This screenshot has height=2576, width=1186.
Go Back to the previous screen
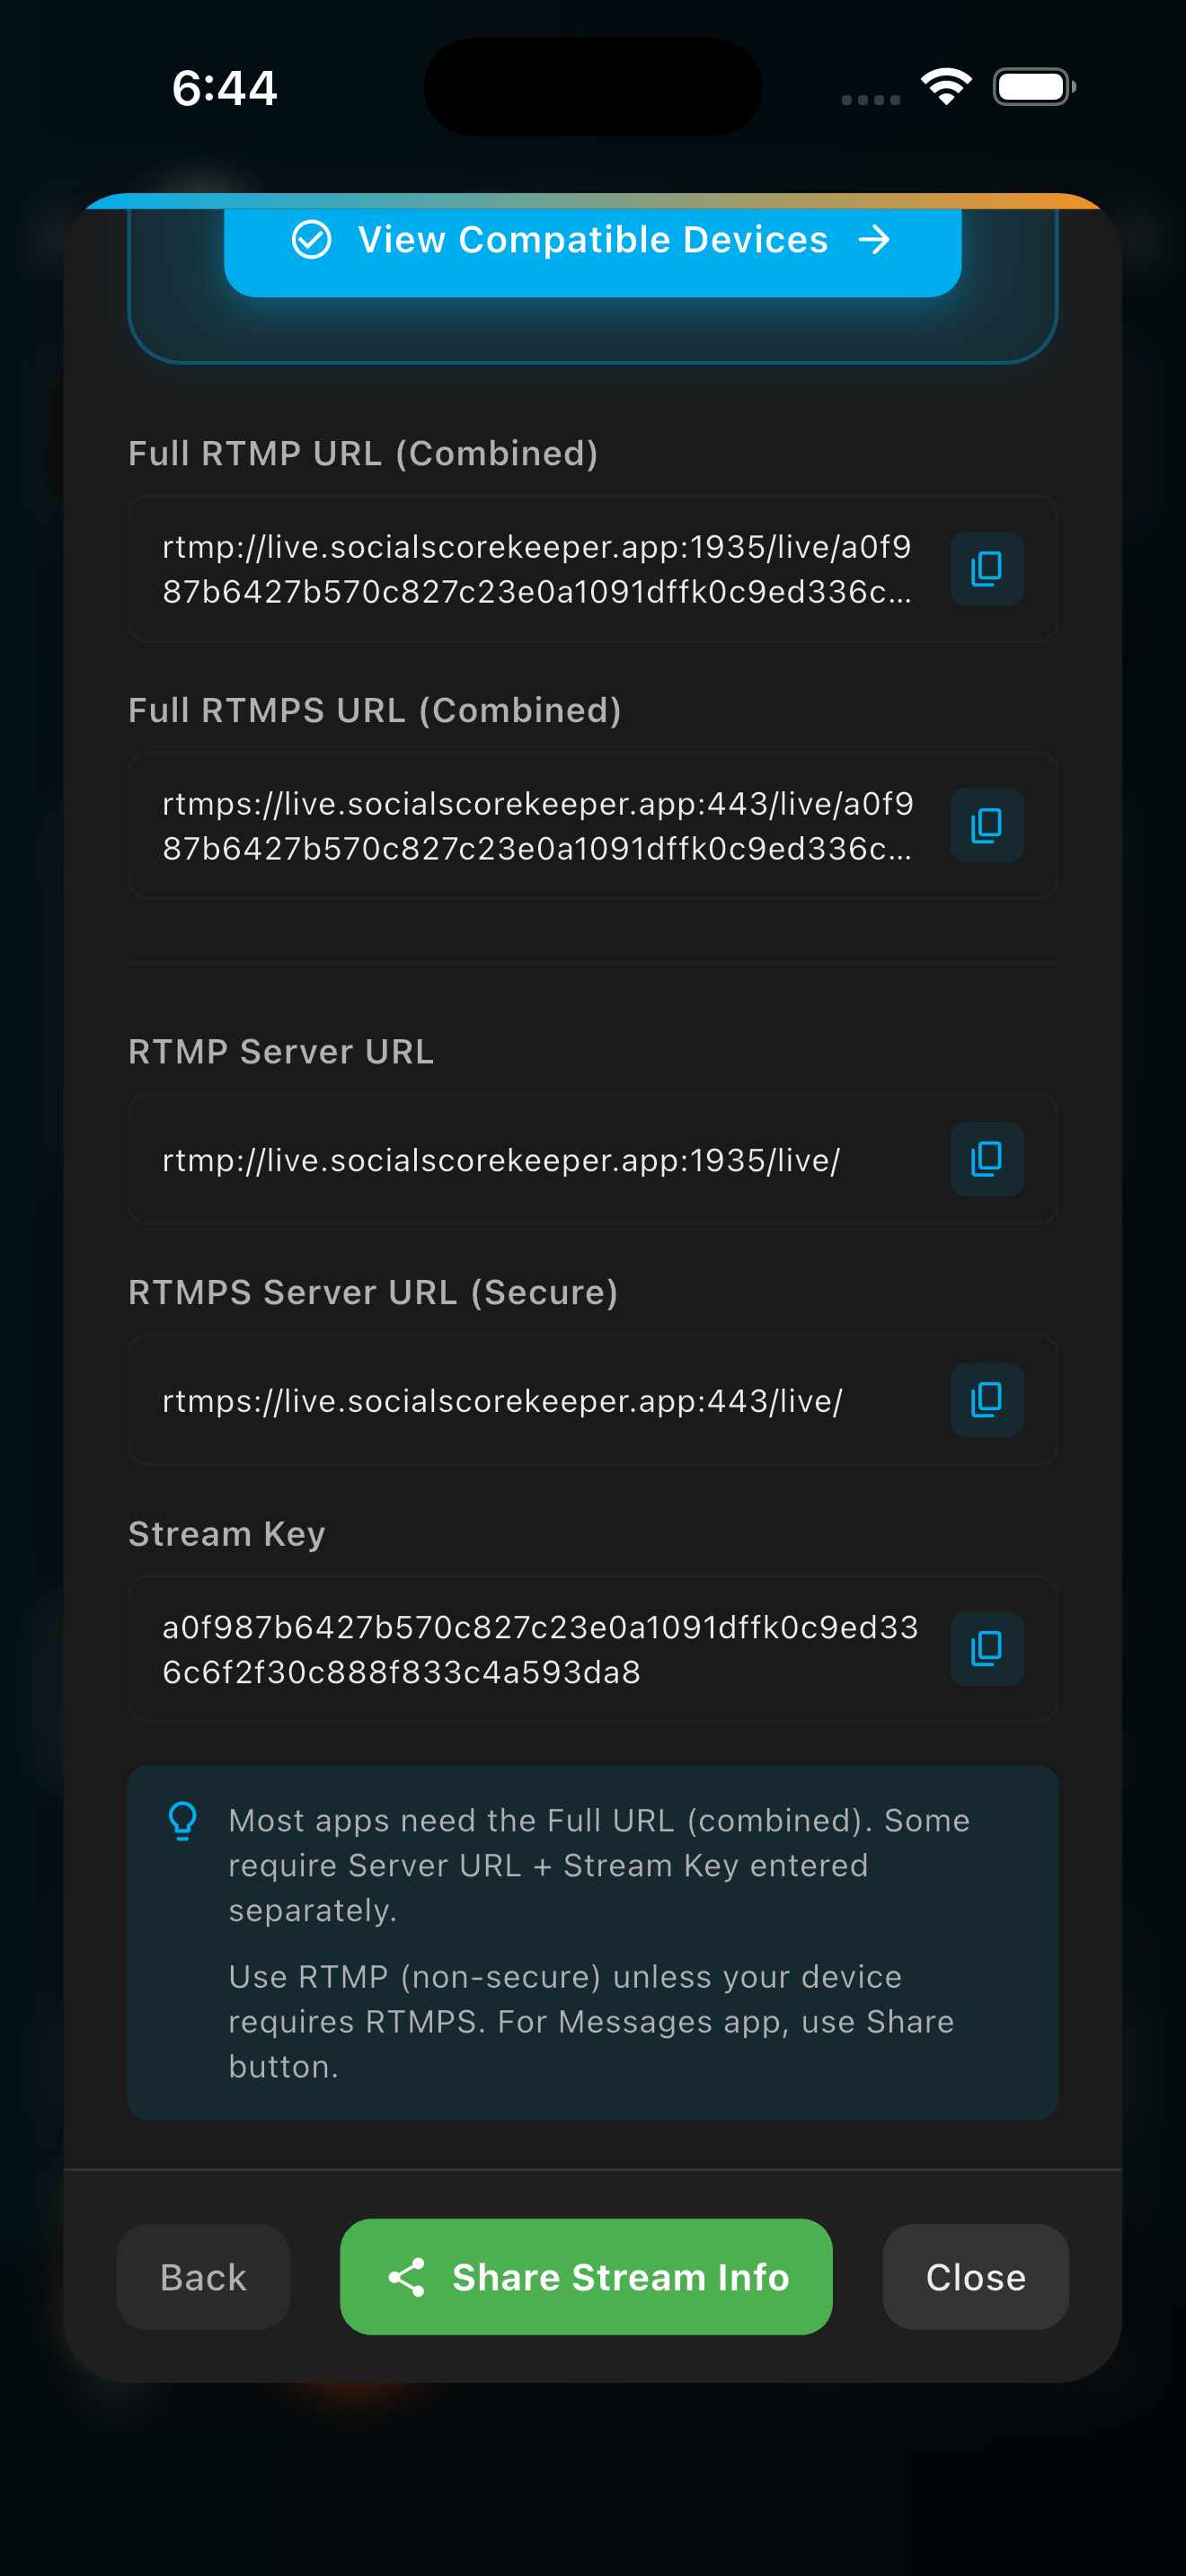[203, 2277]
